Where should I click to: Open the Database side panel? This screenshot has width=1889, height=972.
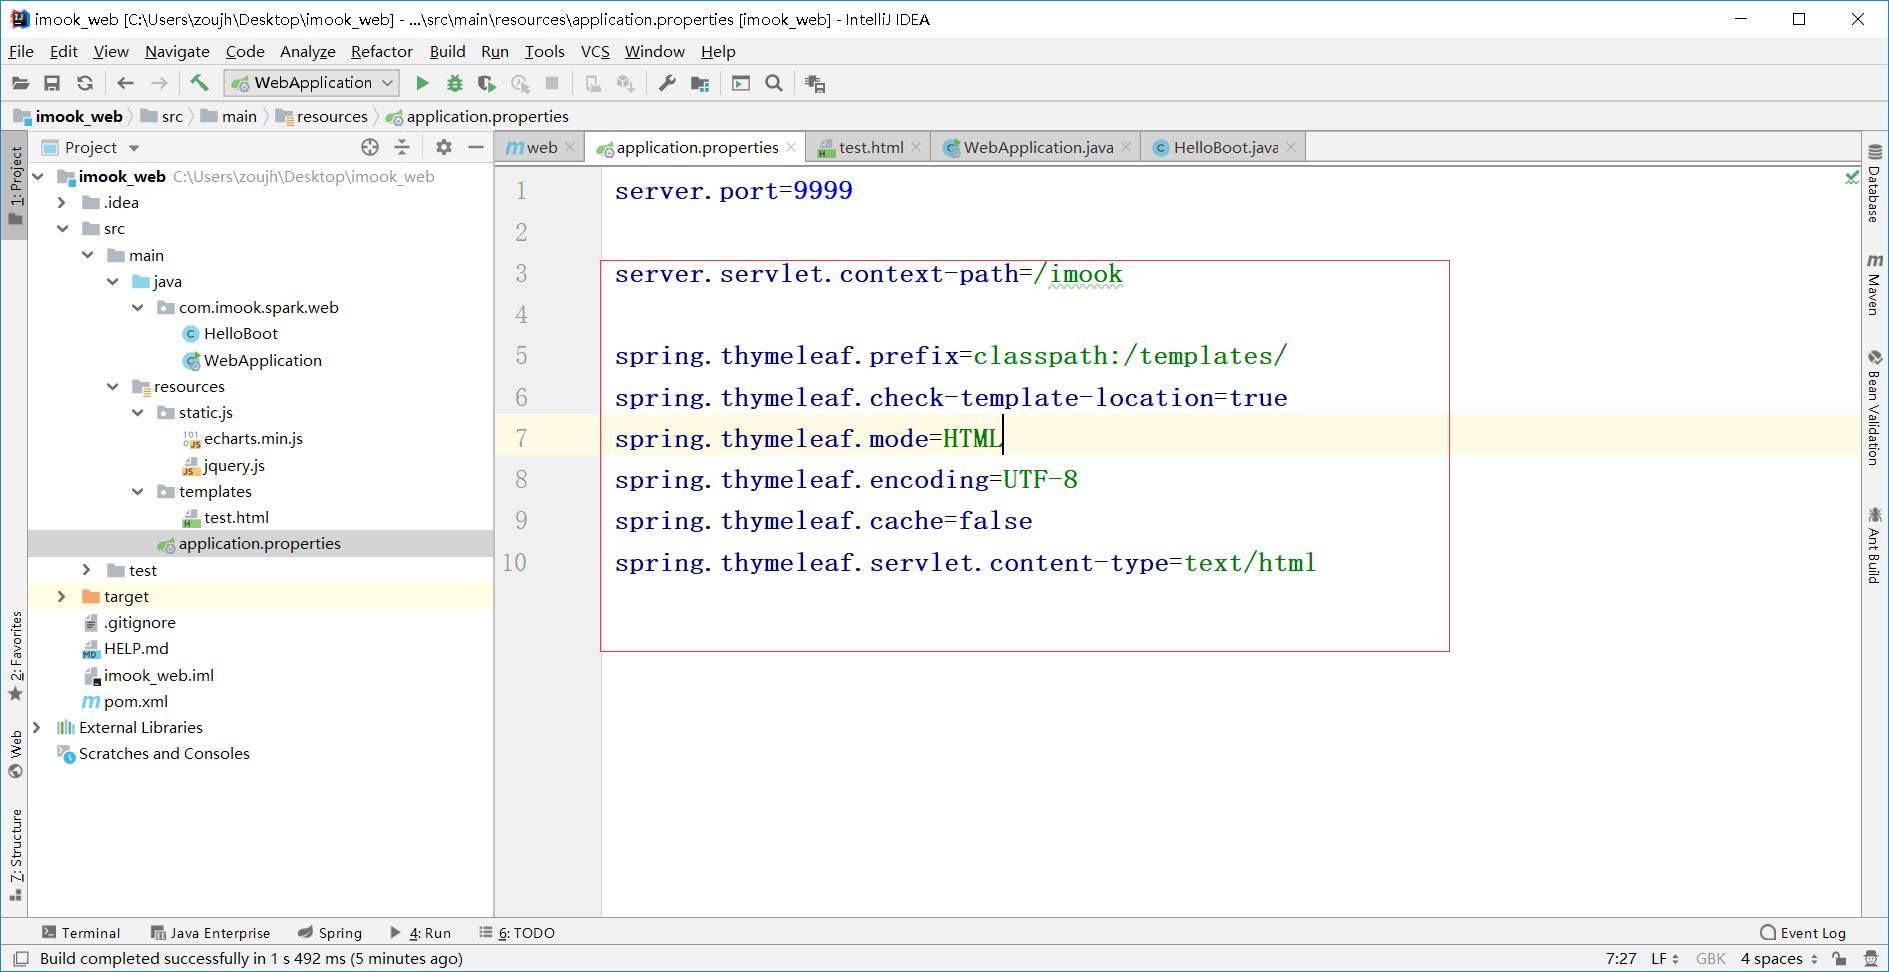tap(1875, 183)
